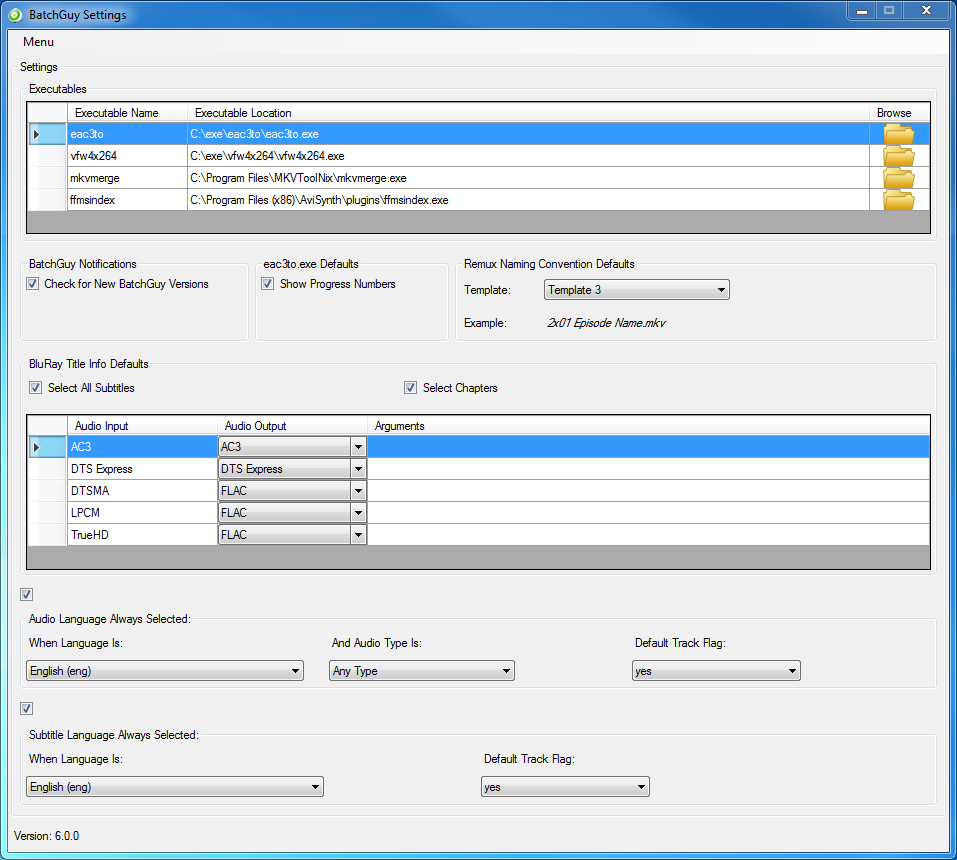
Task: Open the Any Type audio type dropdown
Action: [x=422, y=671]
